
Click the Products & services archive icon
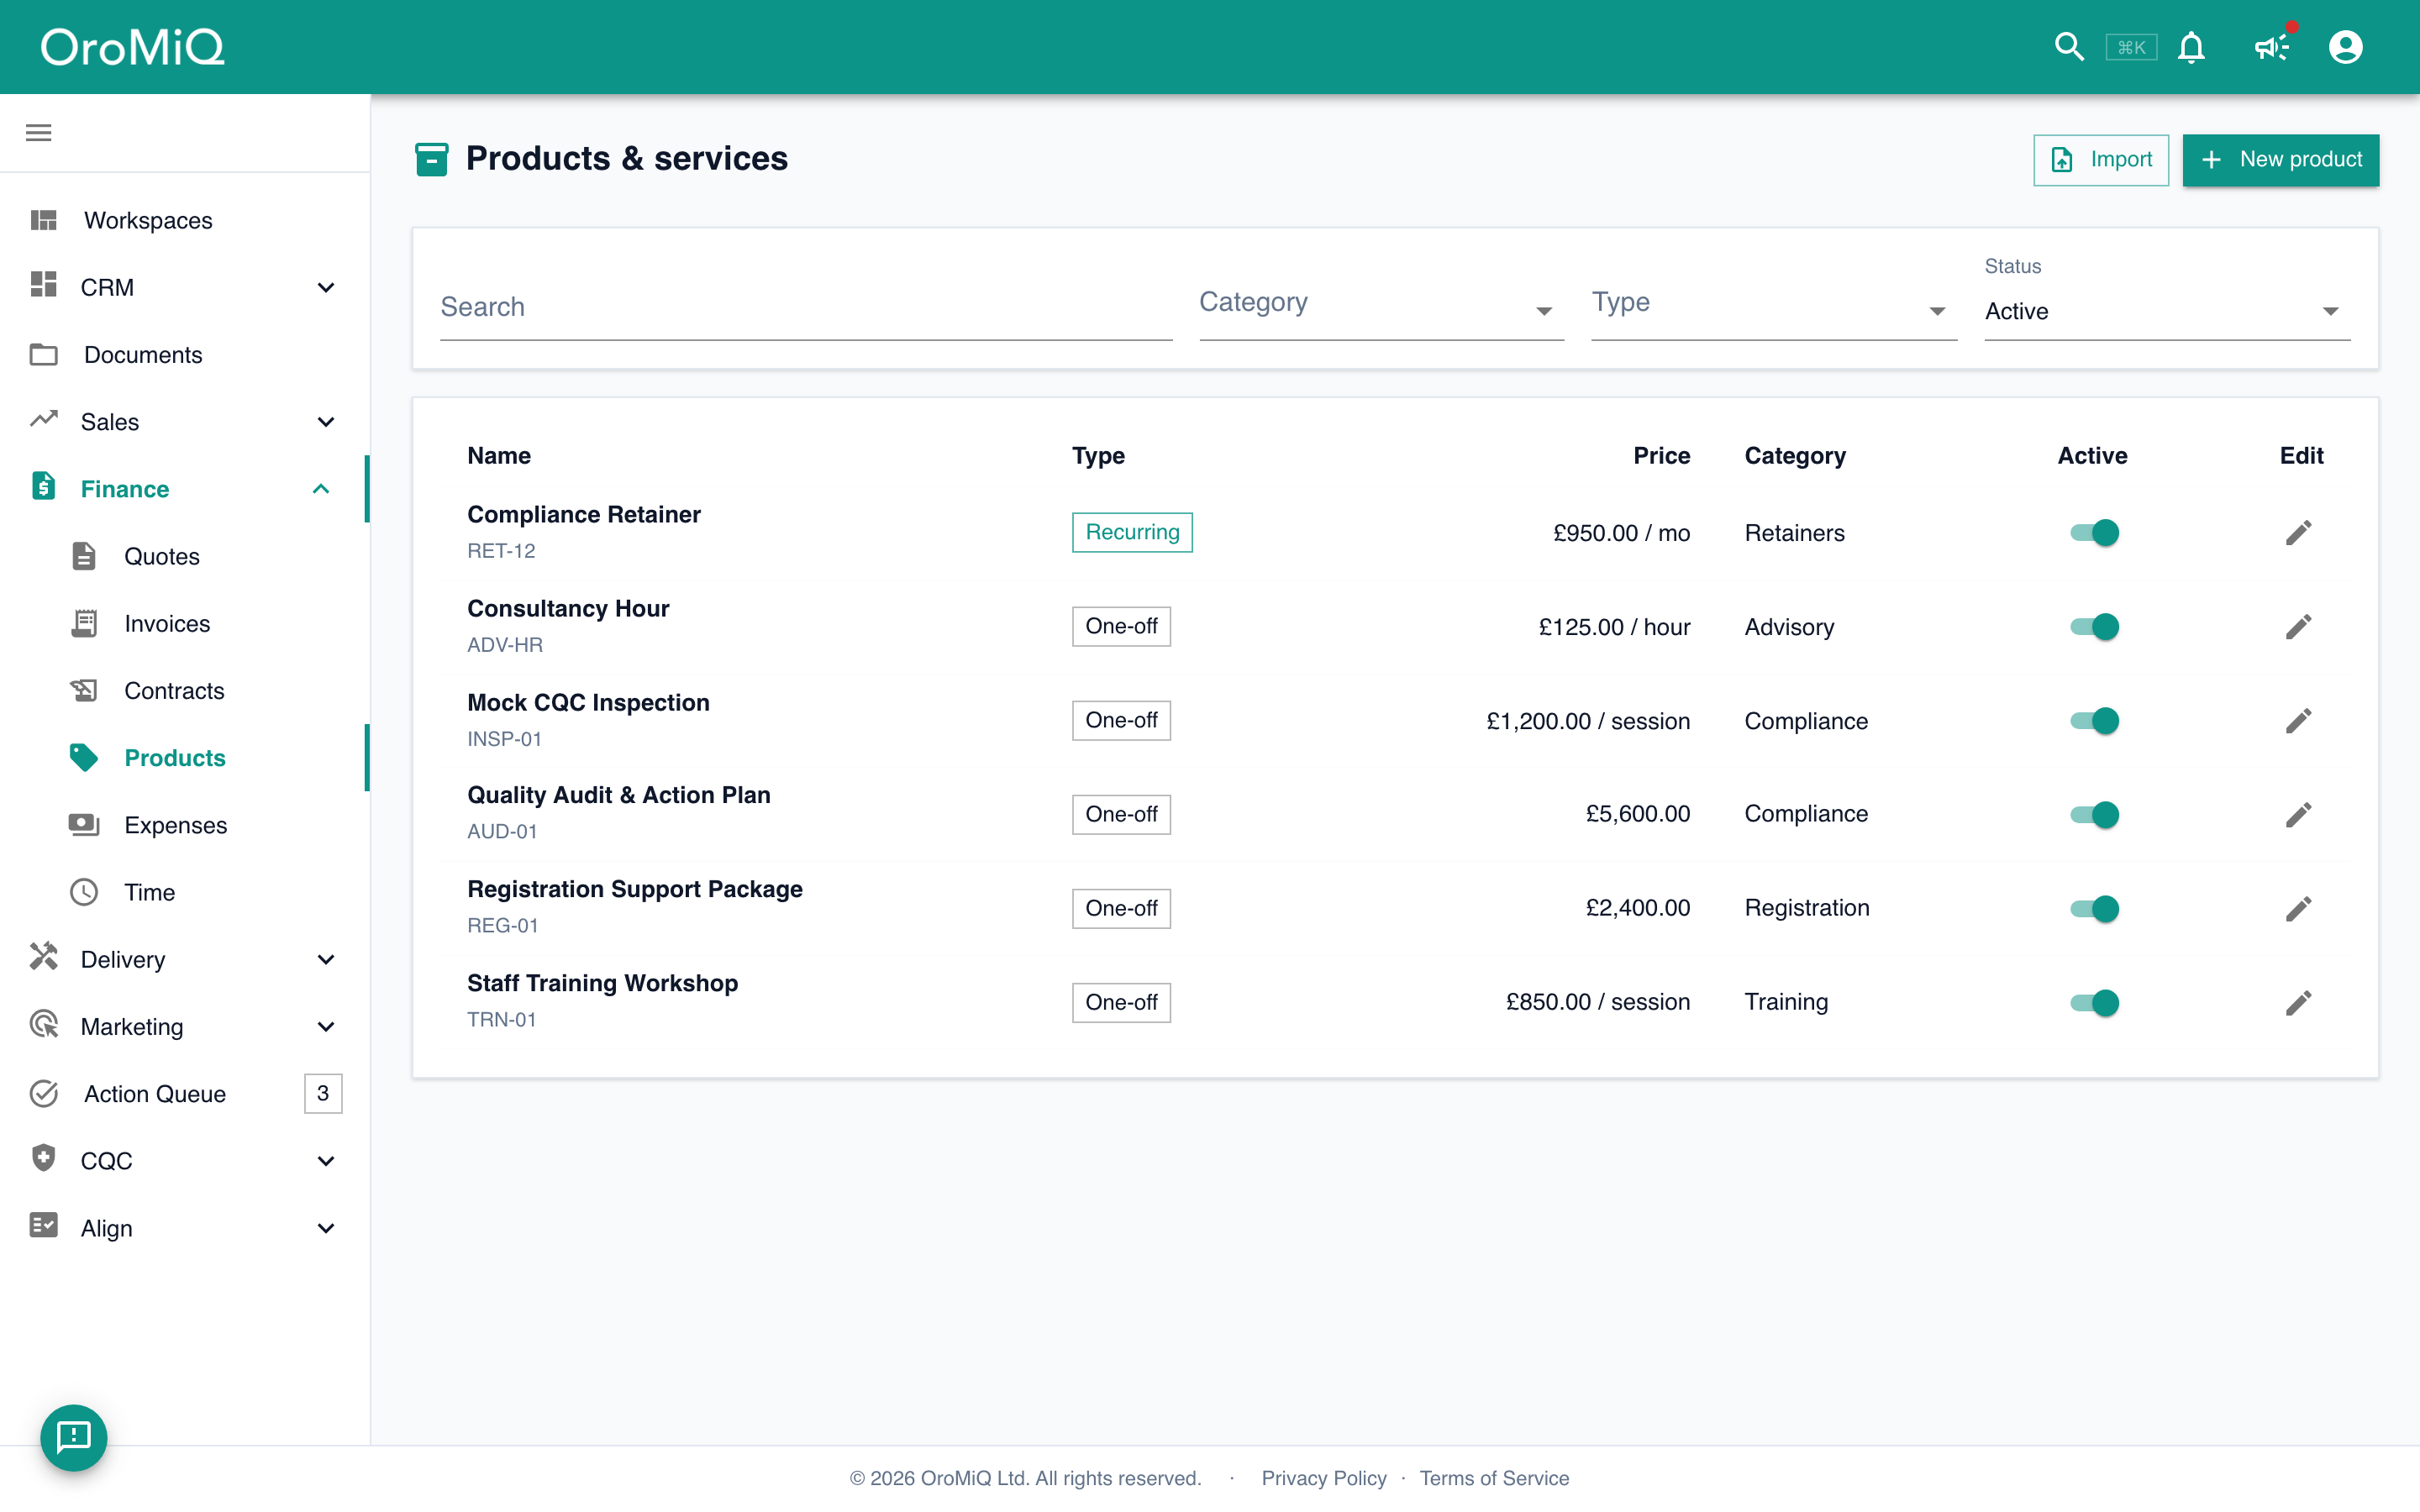[x=431, y=159]
